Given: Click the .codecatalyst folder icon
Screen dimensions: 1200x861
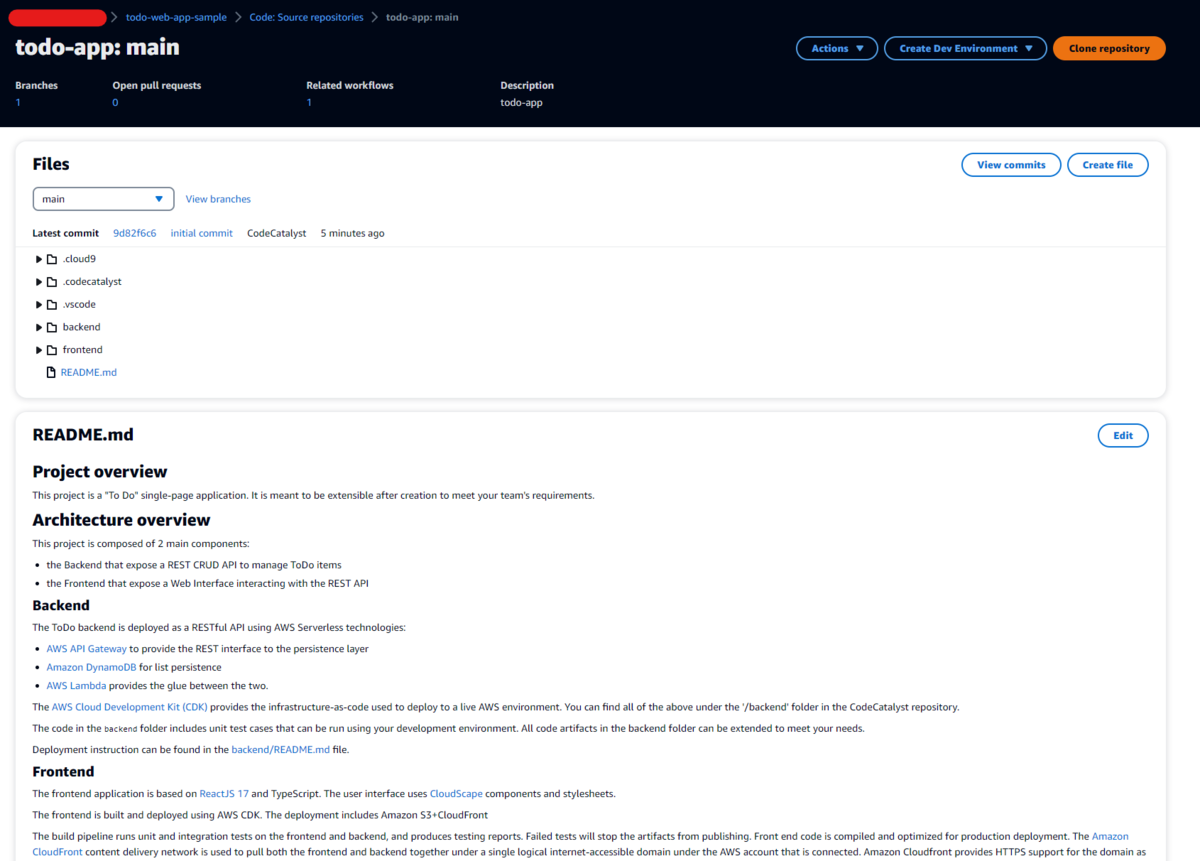Looking at the screenshot, I should coord(52,282).
